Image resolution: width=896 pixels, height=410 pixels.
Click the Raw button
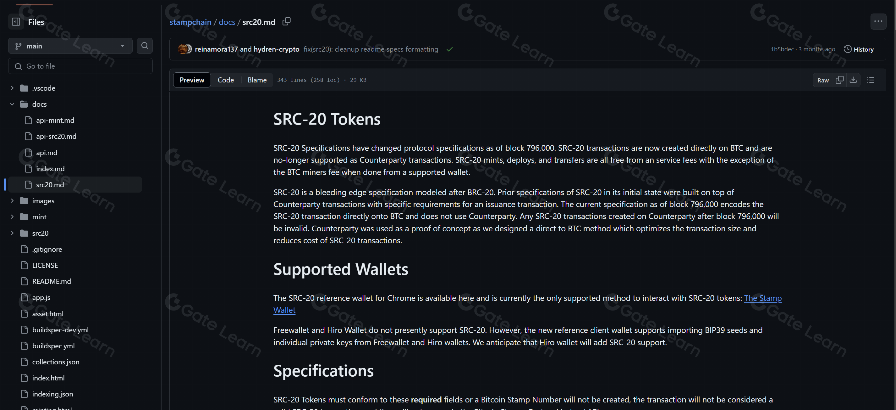click(822, 79)
